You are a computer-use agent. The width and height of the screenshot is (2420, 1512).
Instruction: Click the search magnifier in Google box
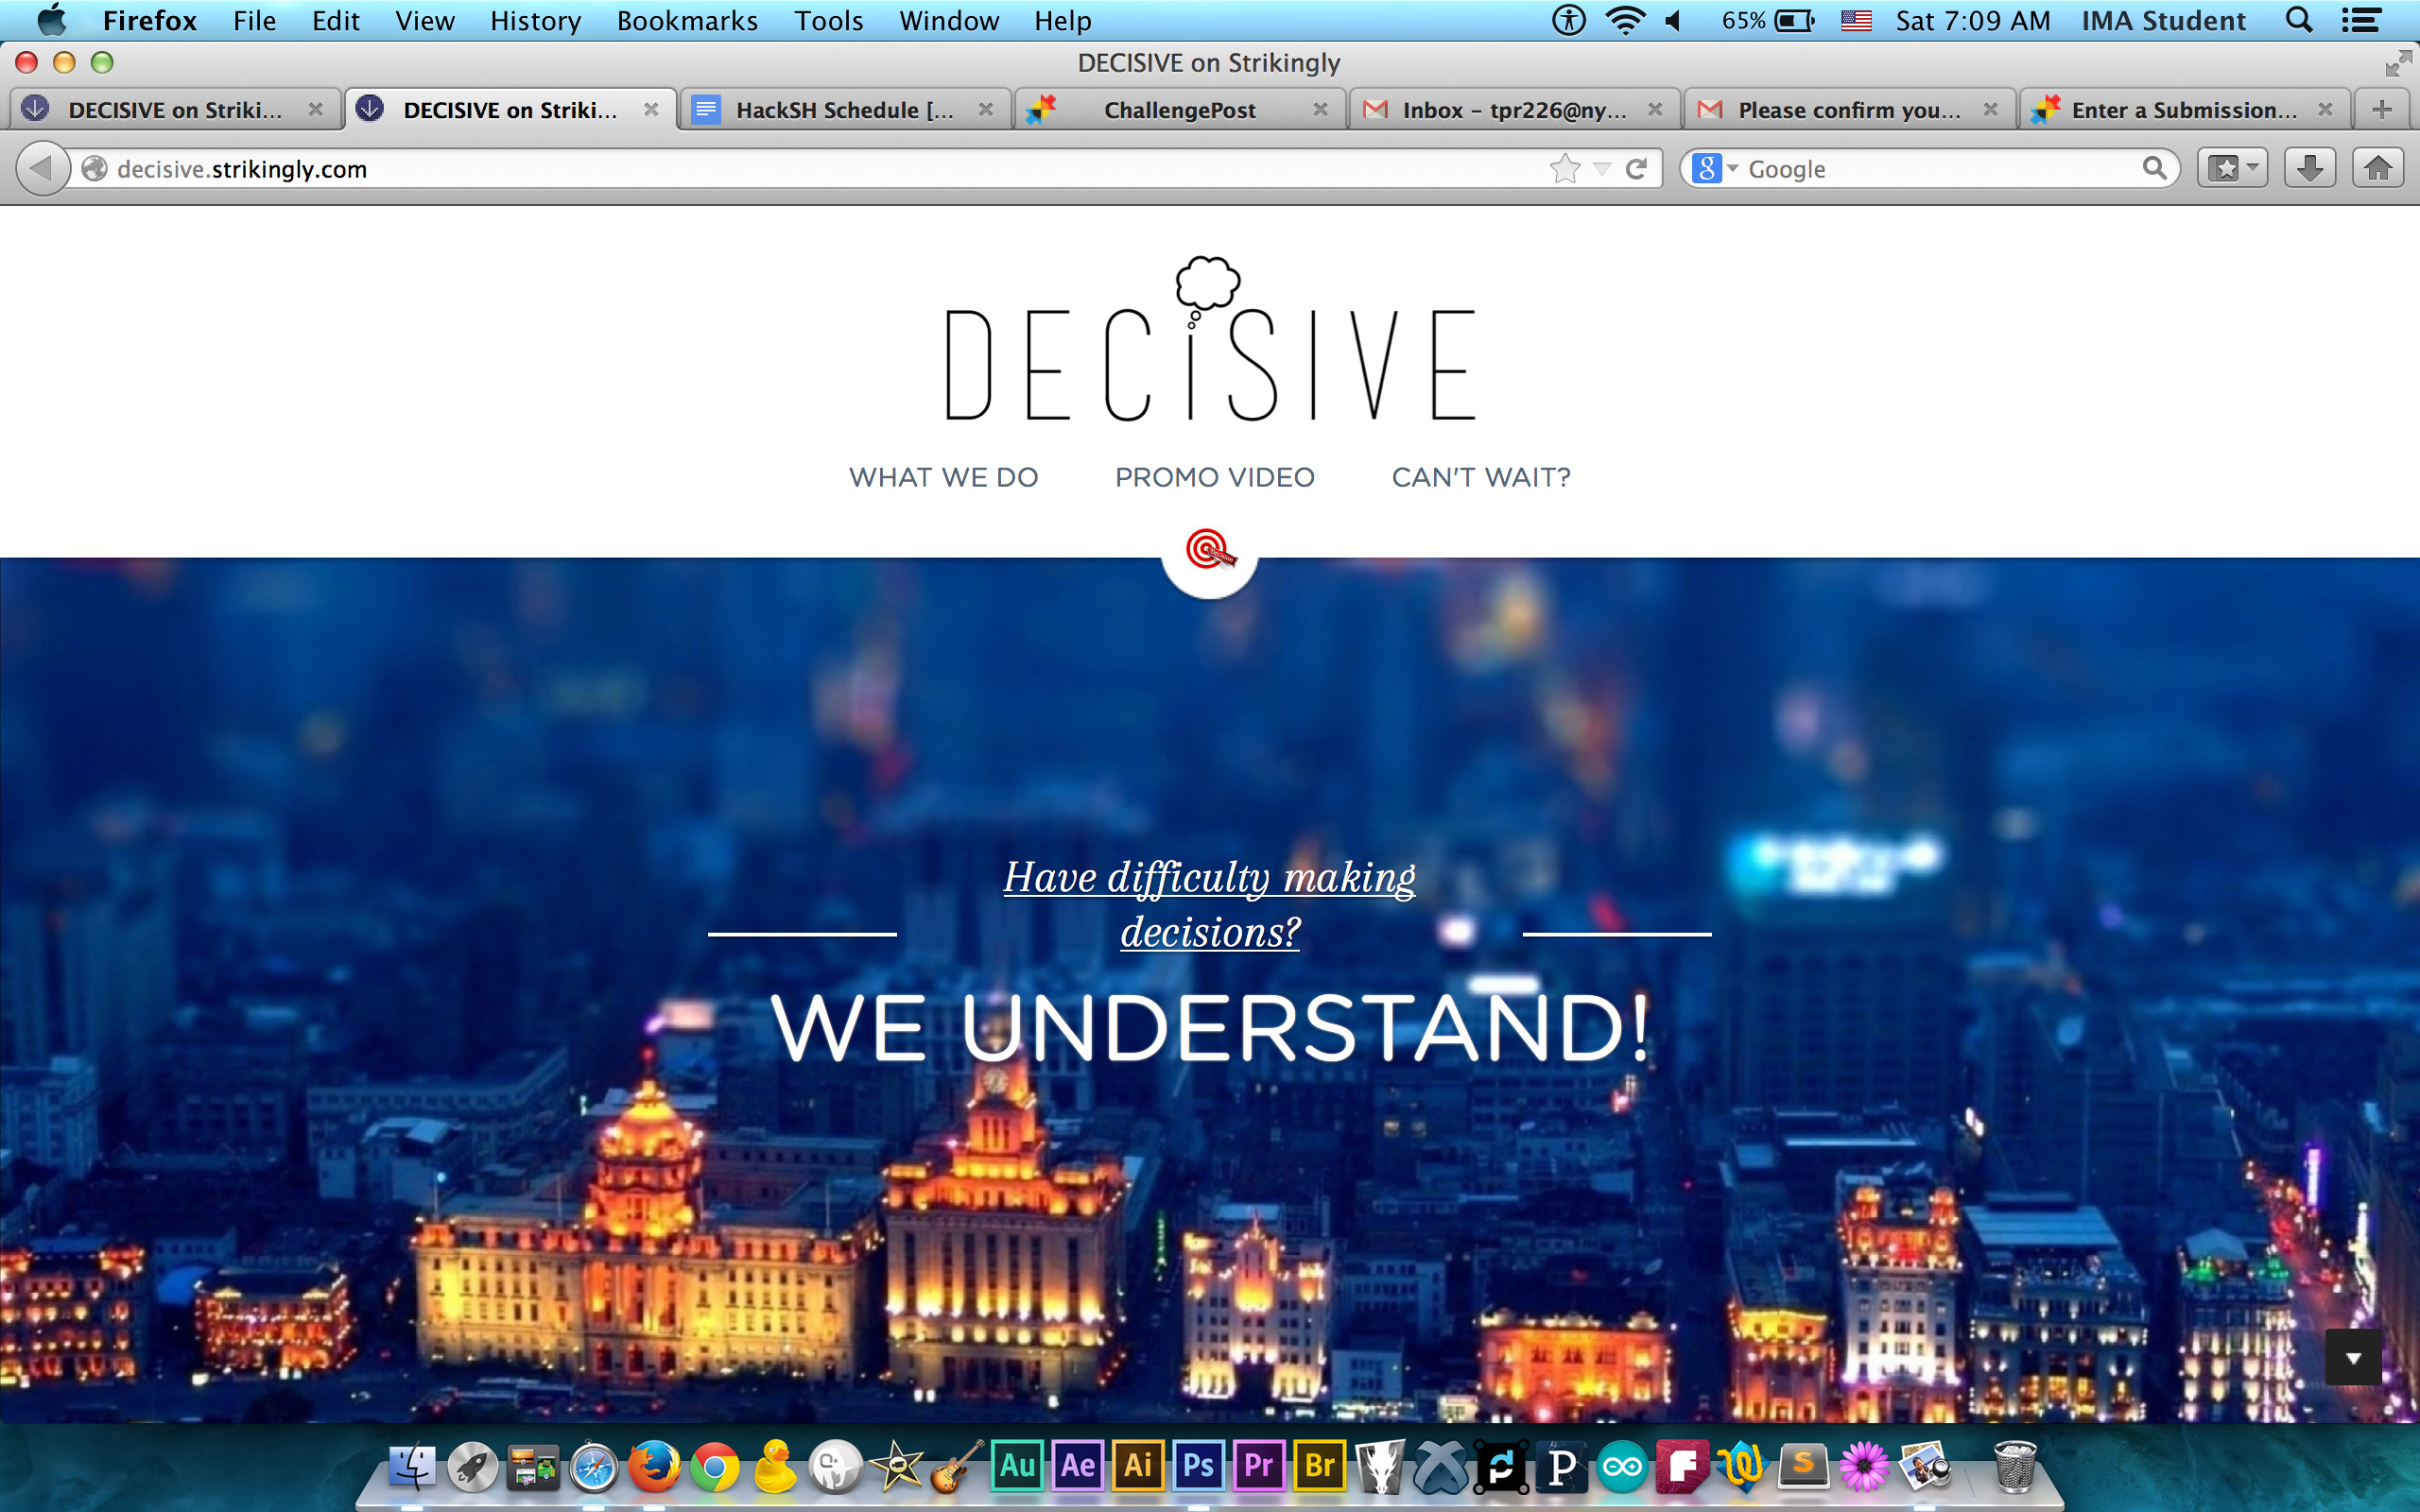point(2154,168)
